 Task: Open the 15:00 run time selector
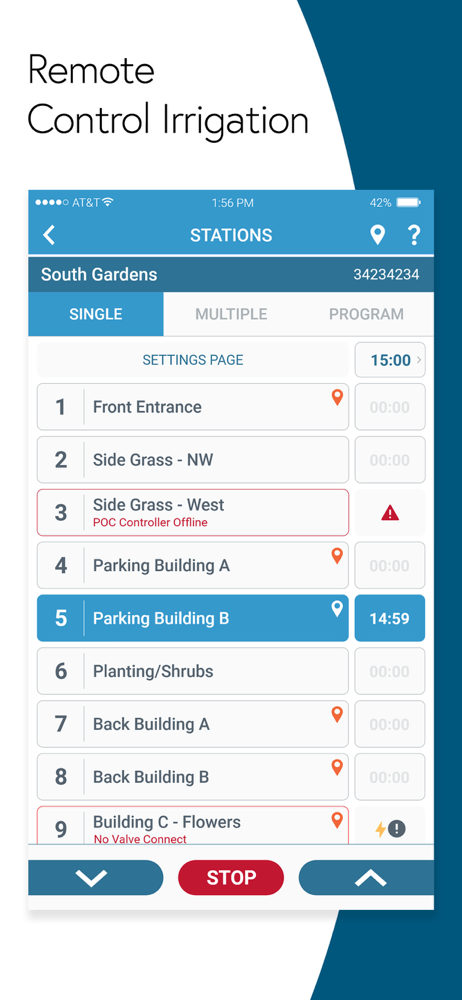(x=390, y=360)
